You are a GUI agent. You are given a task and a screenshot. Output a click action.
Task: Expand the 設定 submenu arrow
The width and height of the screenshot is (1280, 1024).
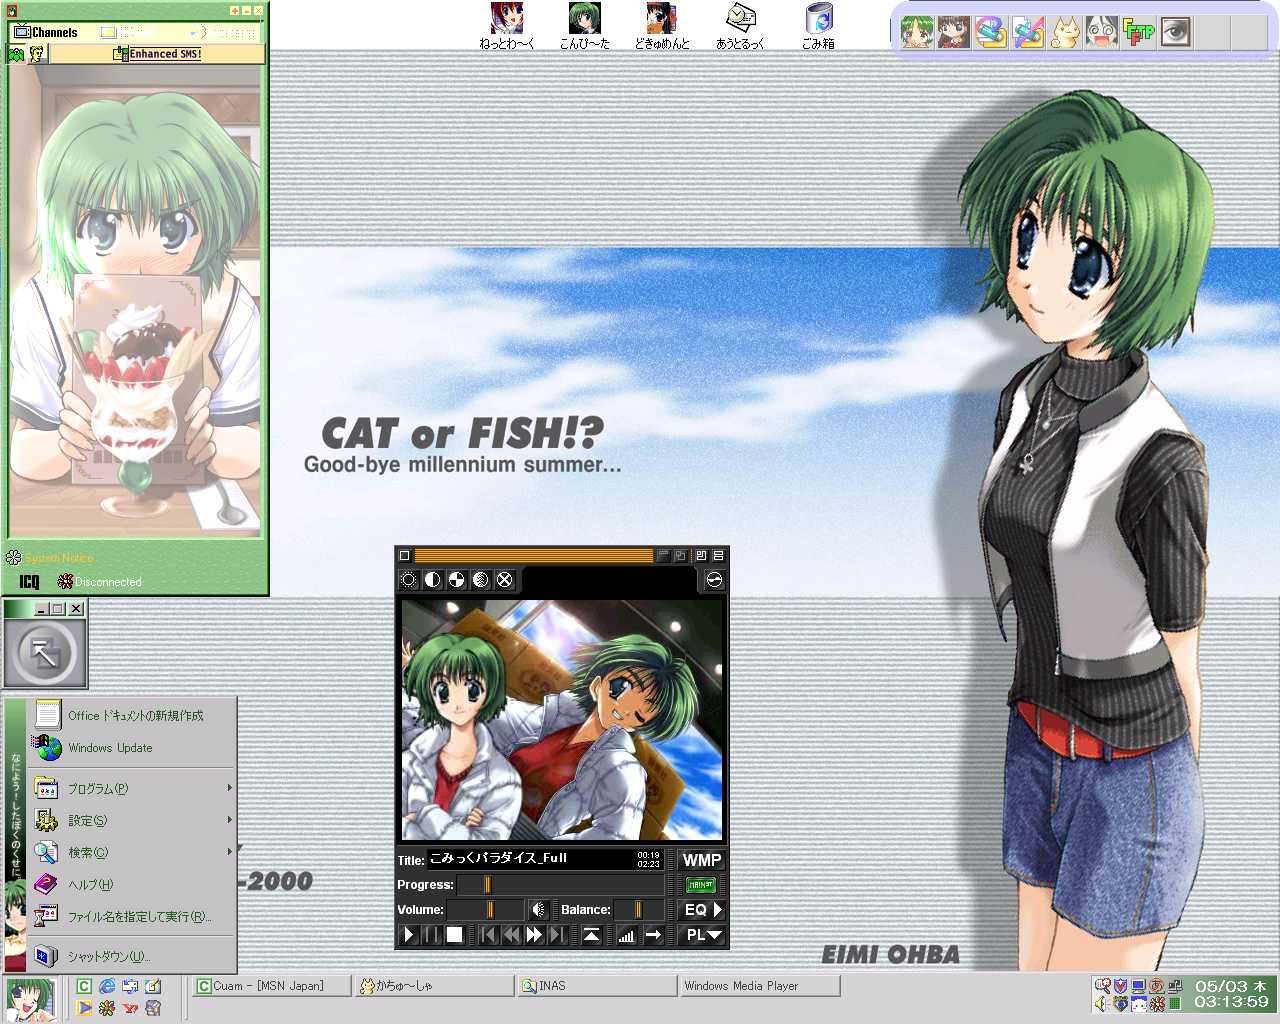click(x=229, y=820)
